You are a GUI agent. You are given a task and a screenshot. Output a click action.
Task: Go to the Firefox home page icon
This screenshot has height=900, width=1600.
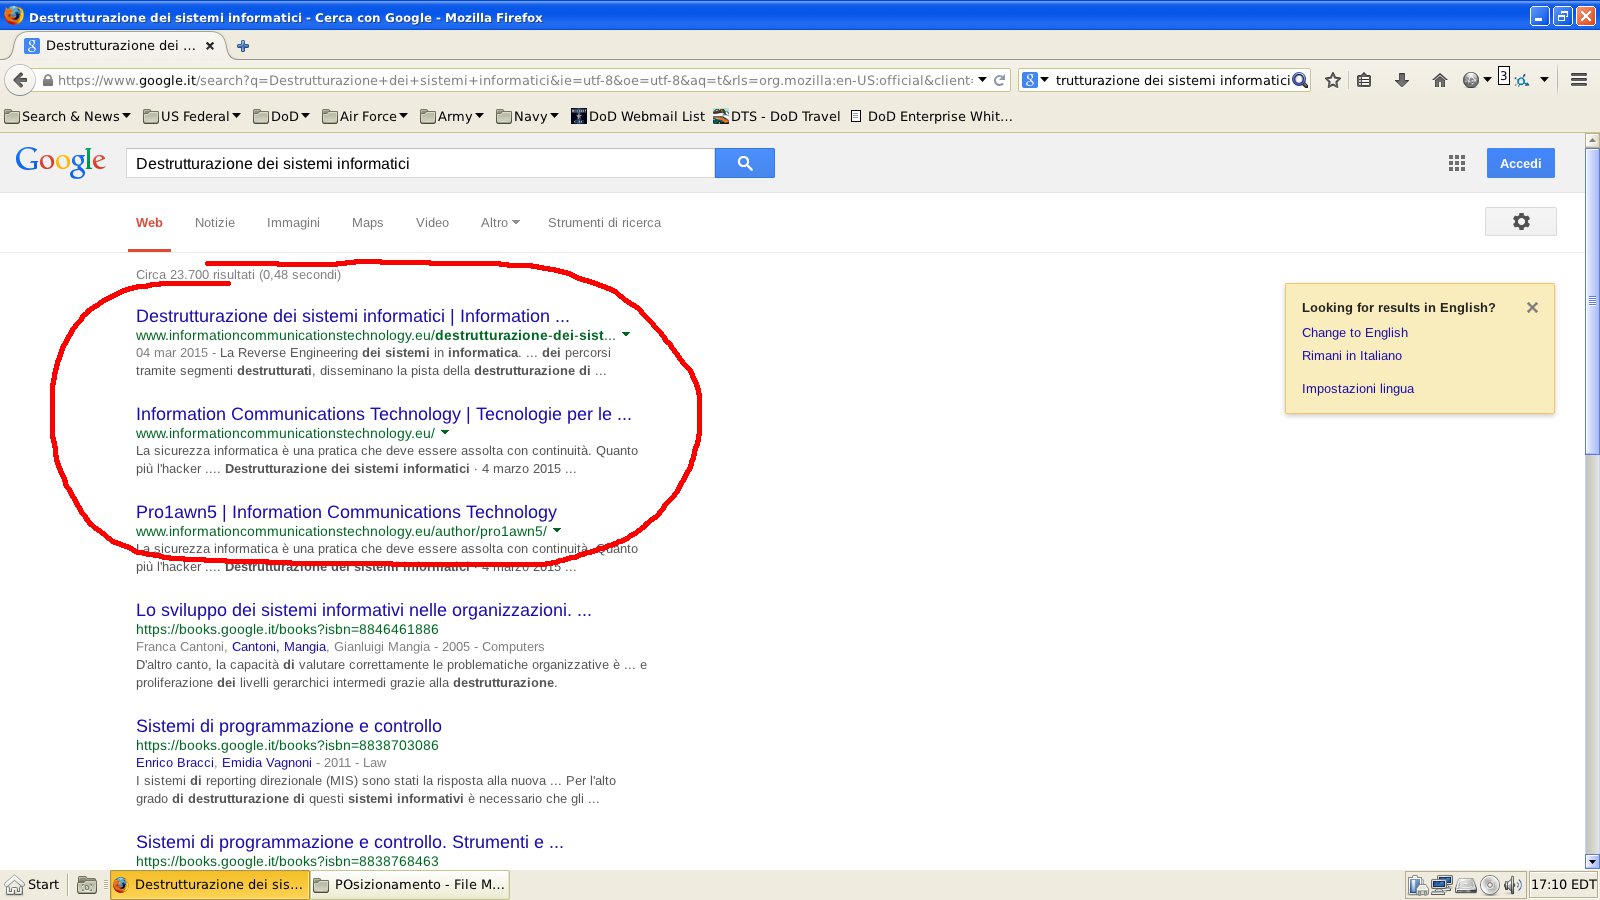[x=1440, y=80]
